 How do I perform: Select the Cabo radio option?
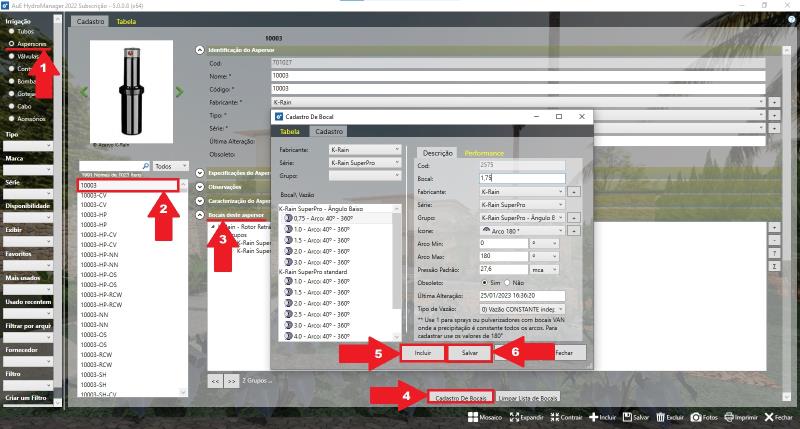[11, 104]
